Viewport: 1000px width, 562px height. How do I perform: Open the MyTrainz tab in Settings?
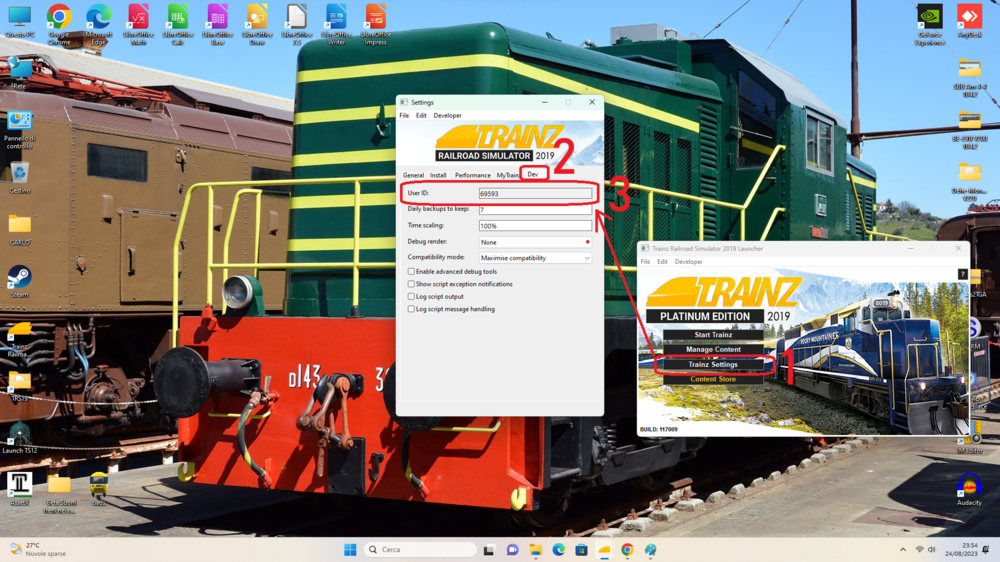coord(508,175)
